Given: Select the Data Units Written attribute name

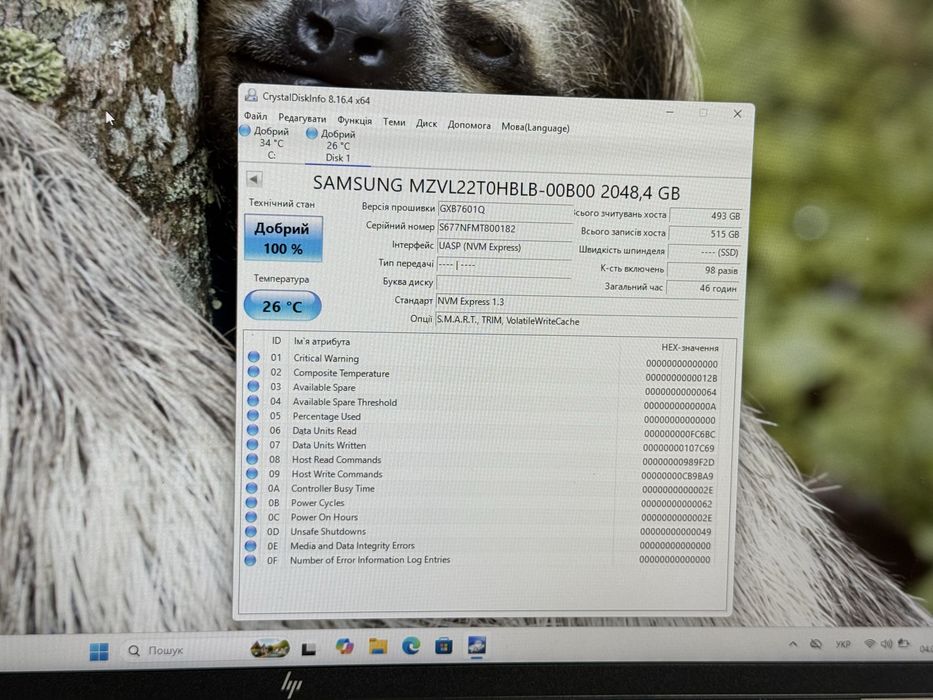Looking at the screenshot, I should coord(329,445).
